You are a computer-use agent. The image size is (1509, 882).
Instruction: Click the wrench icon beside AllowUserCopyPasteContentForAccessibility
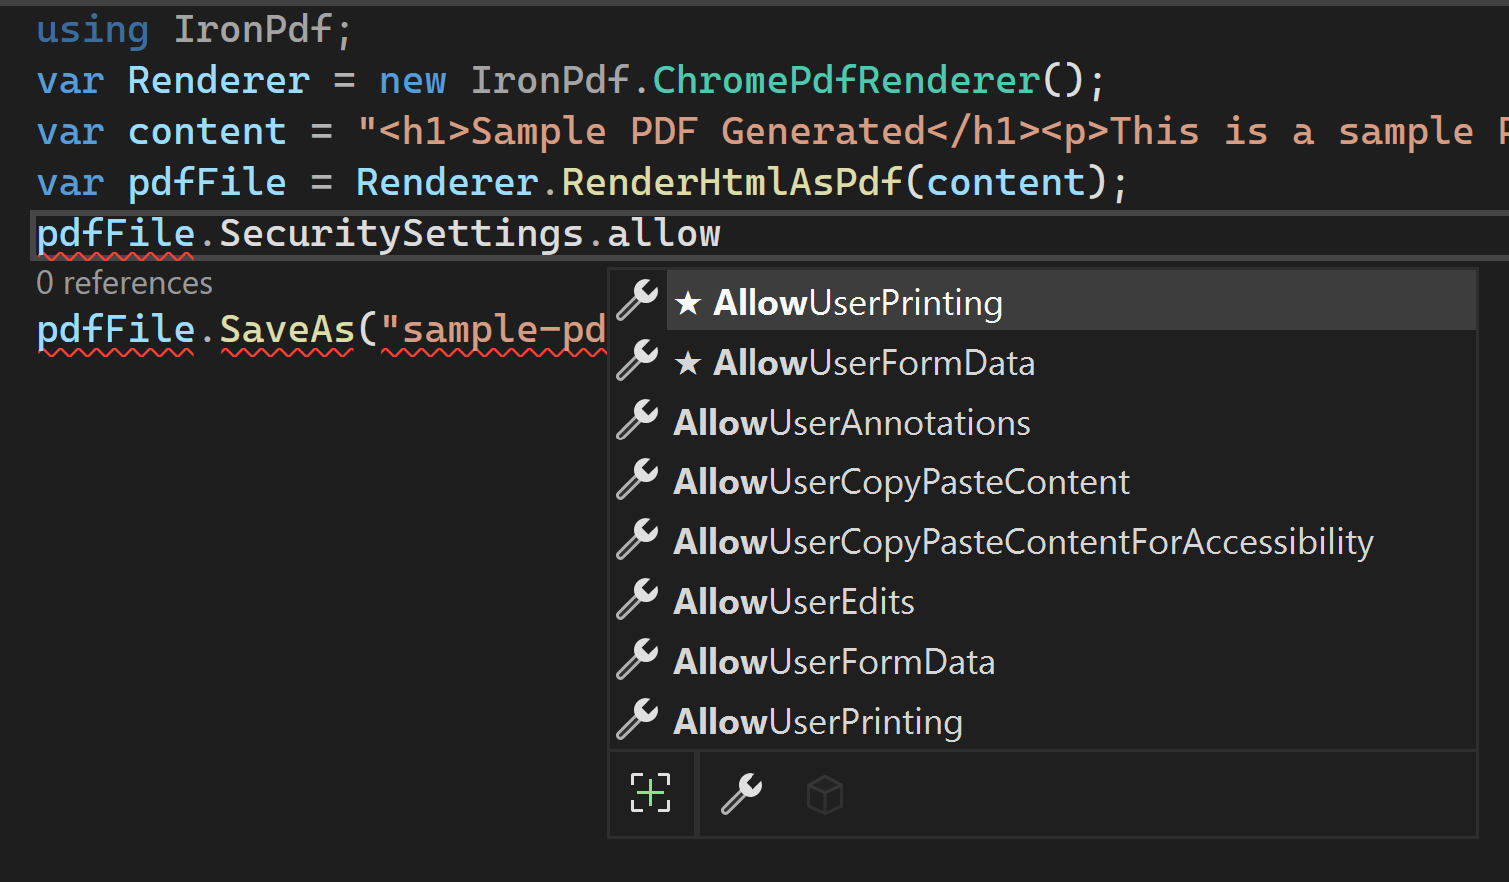pyautogui.click(x=638, y=541)
